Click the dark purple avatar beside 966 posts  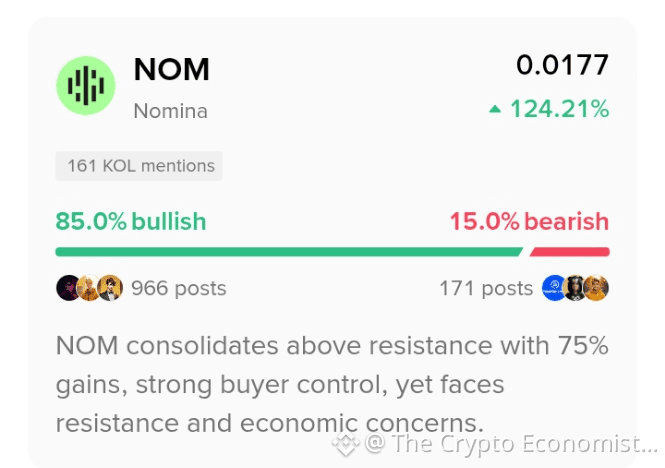click(x=68, y=288)
